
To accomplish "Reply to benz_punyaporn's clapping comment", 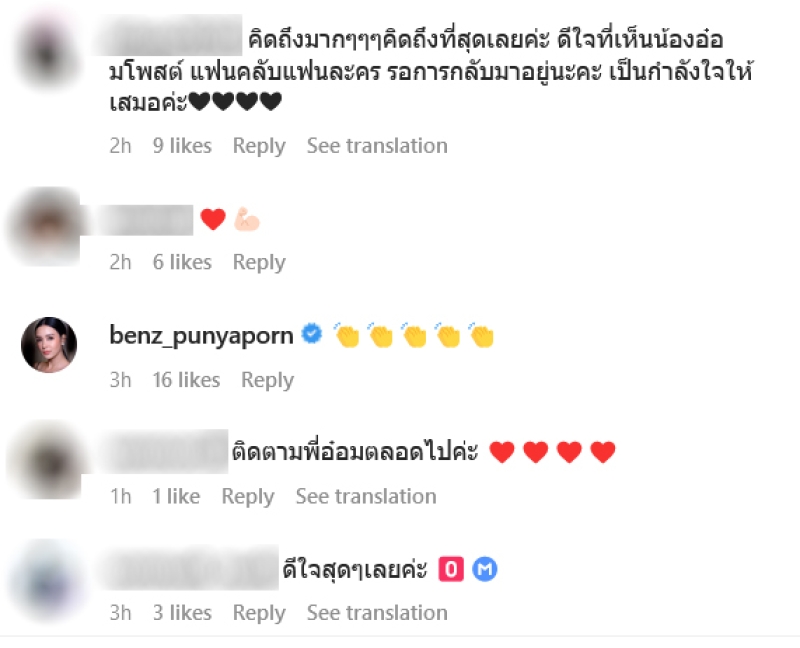I will tap(267, 380).
